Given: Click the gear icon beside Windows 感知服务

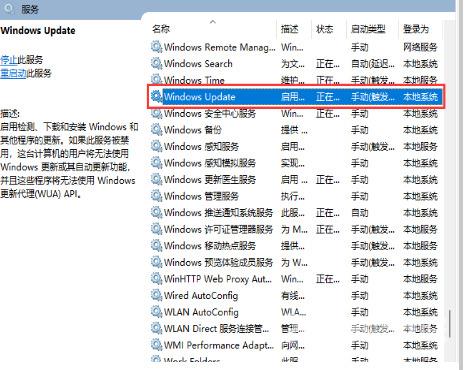Looking at the screenshot, I should coord(156,146).
